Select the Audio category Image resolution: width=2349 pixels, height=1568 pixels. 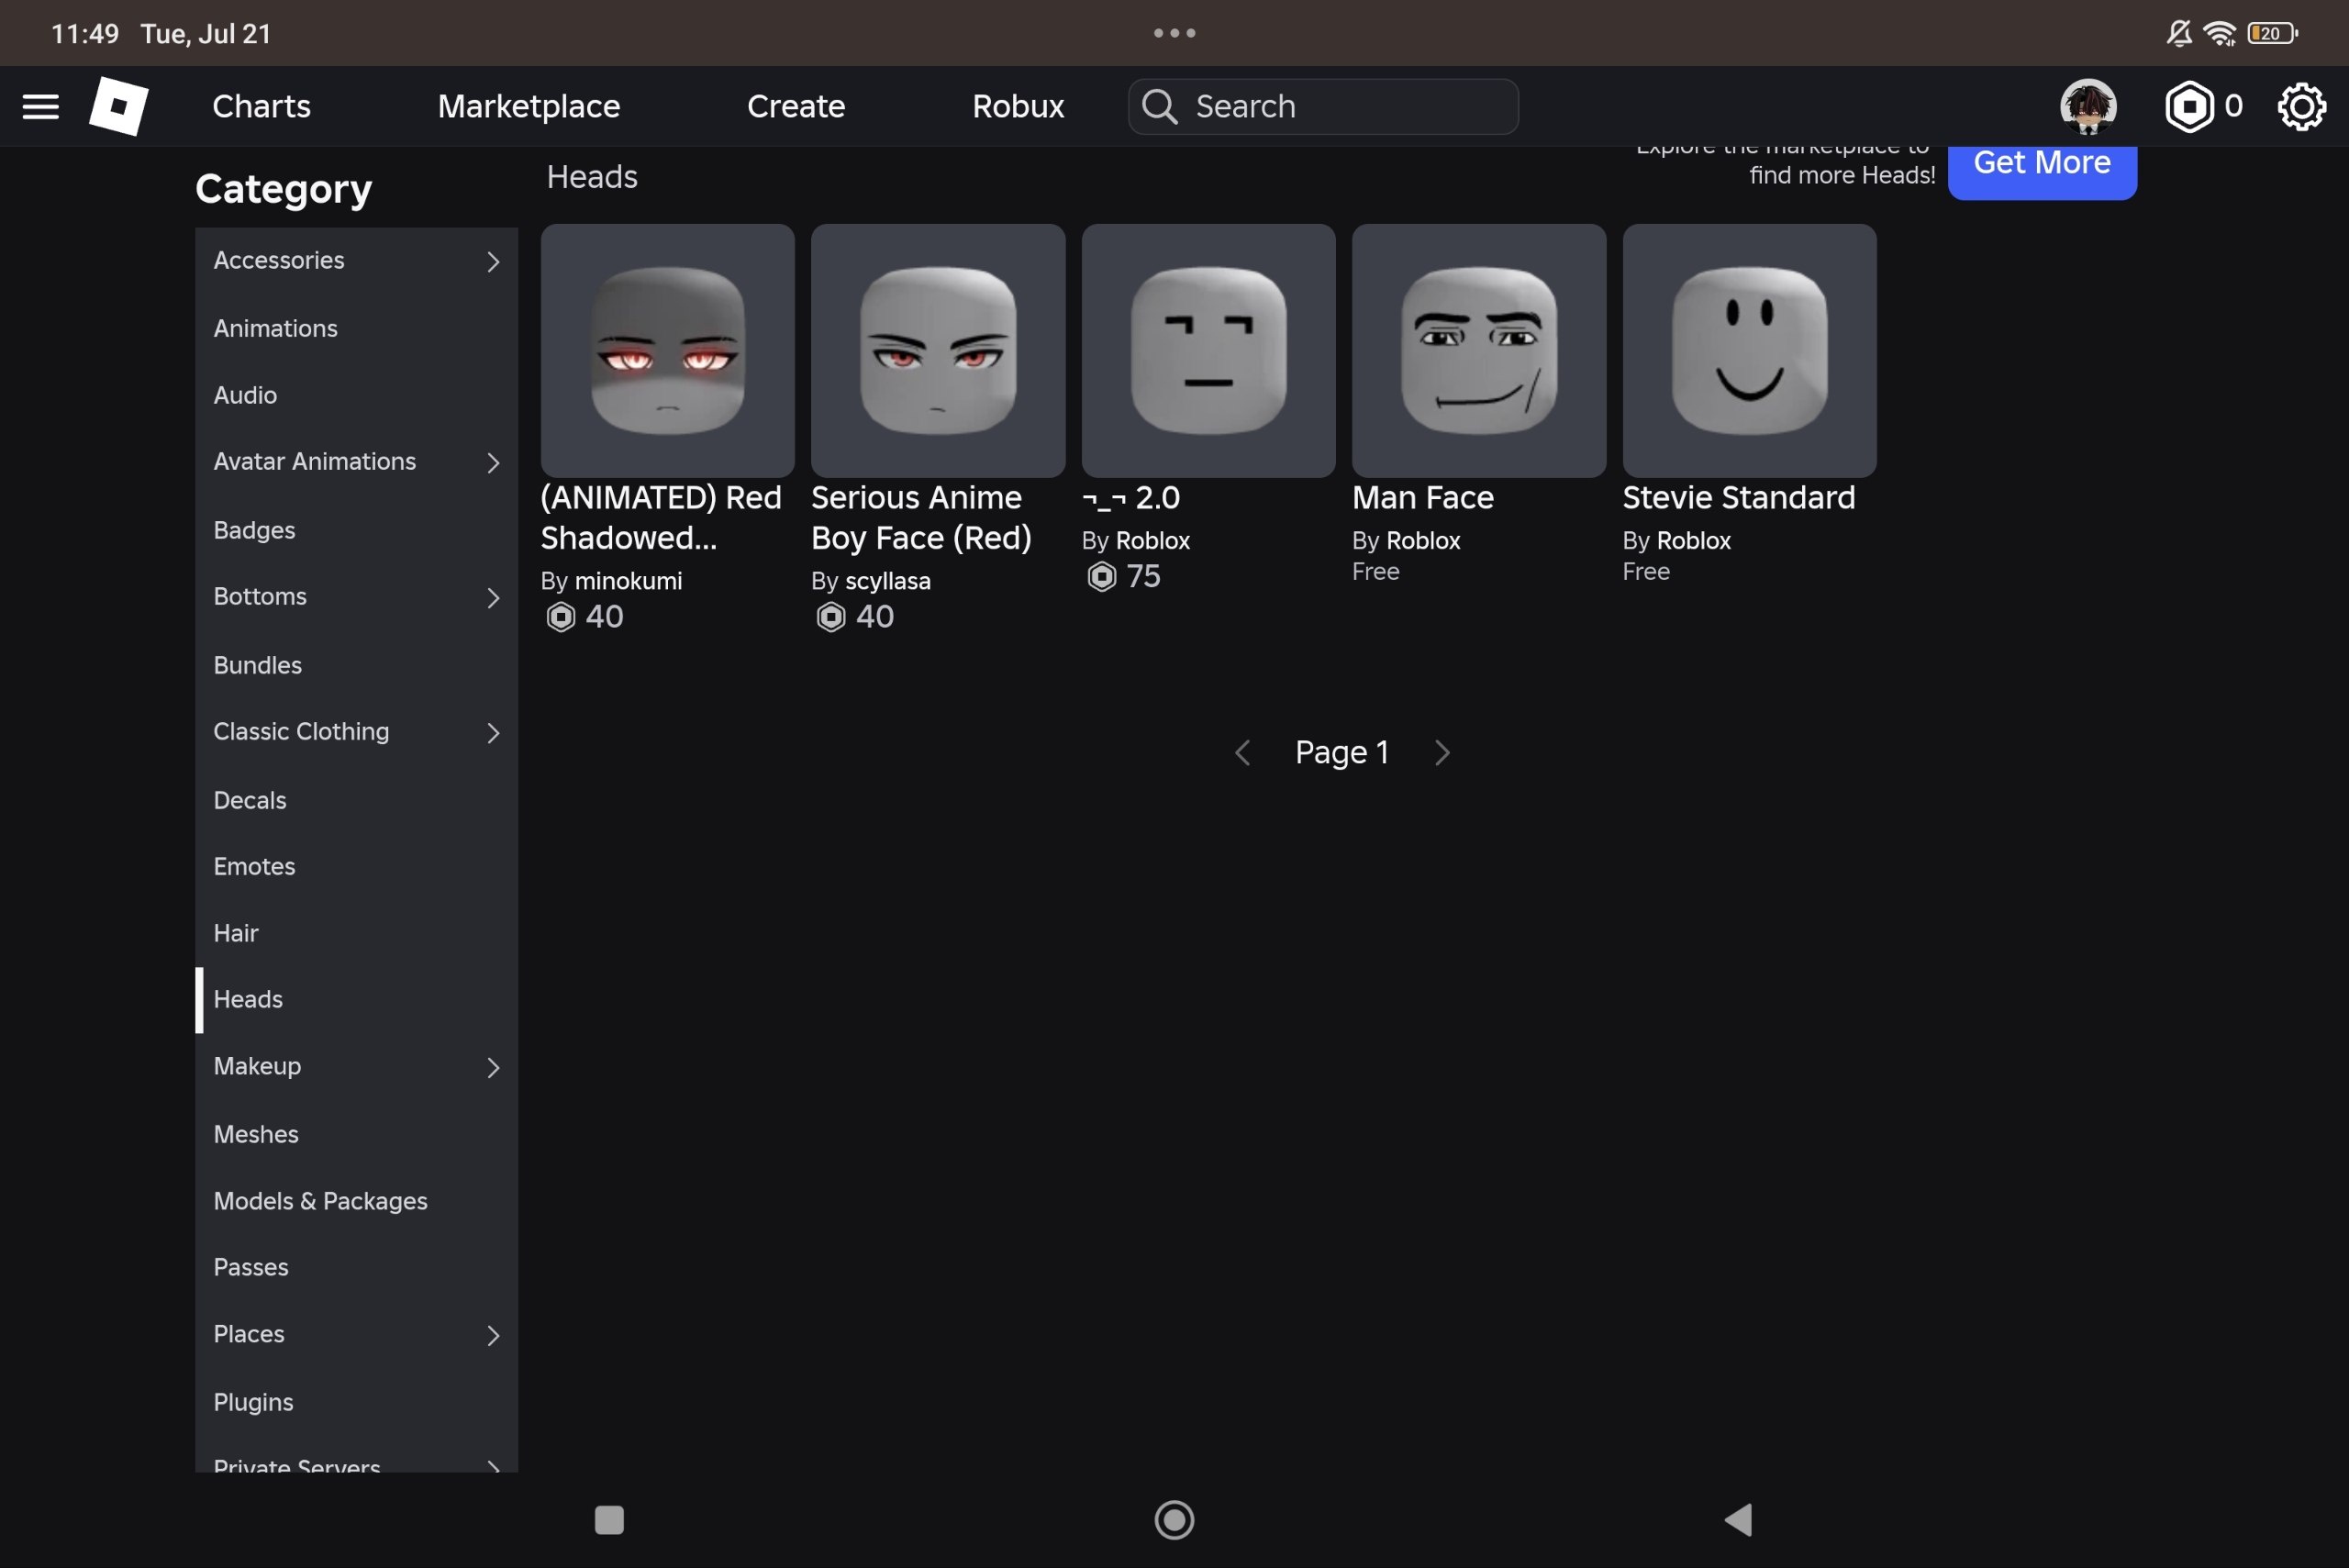pos(357,395)
